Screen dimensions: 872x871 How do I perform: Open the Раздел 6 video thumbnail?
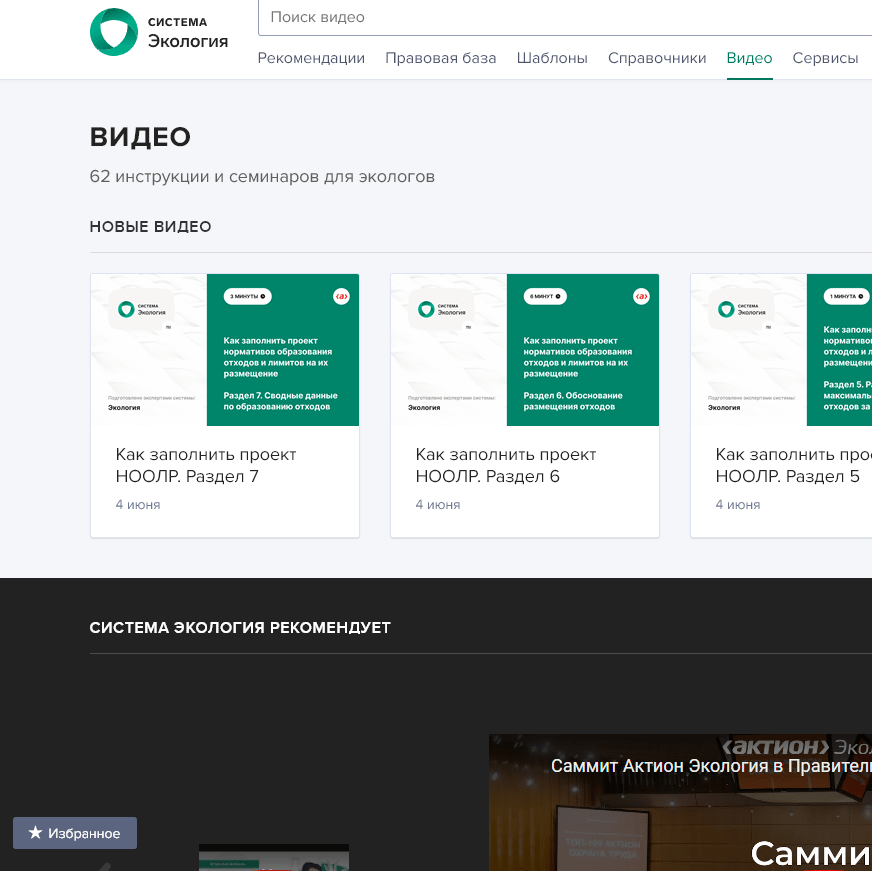[x=524, y=350]
